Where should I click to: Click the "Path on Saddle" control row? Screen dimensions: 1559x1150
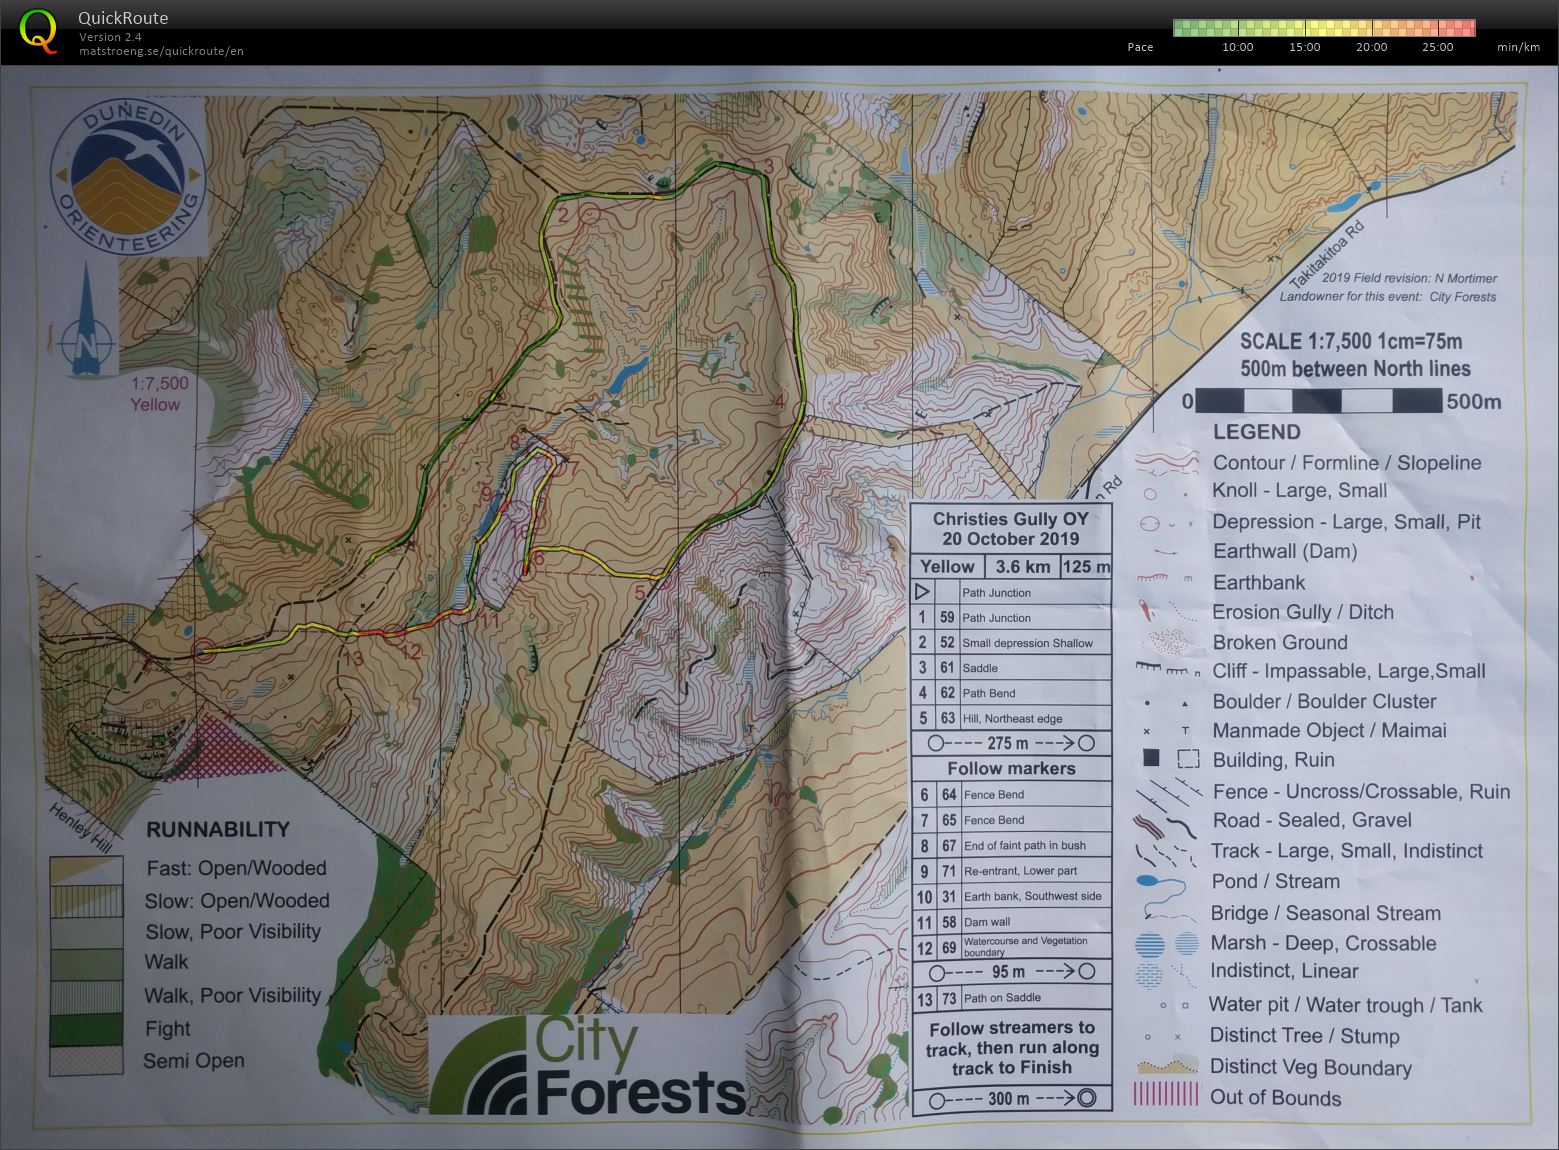click(x=1011, y=998)
